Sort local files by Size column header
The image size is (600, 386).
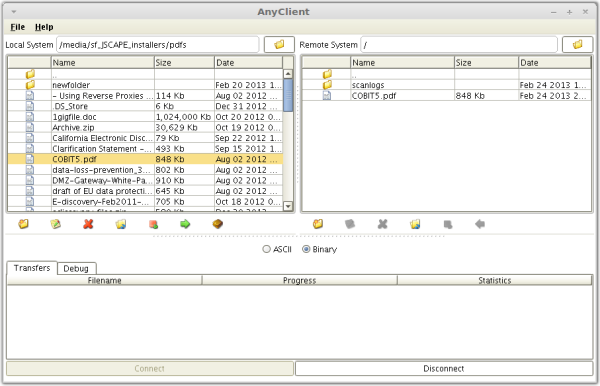pyautogui.click(x=184, y=62)
